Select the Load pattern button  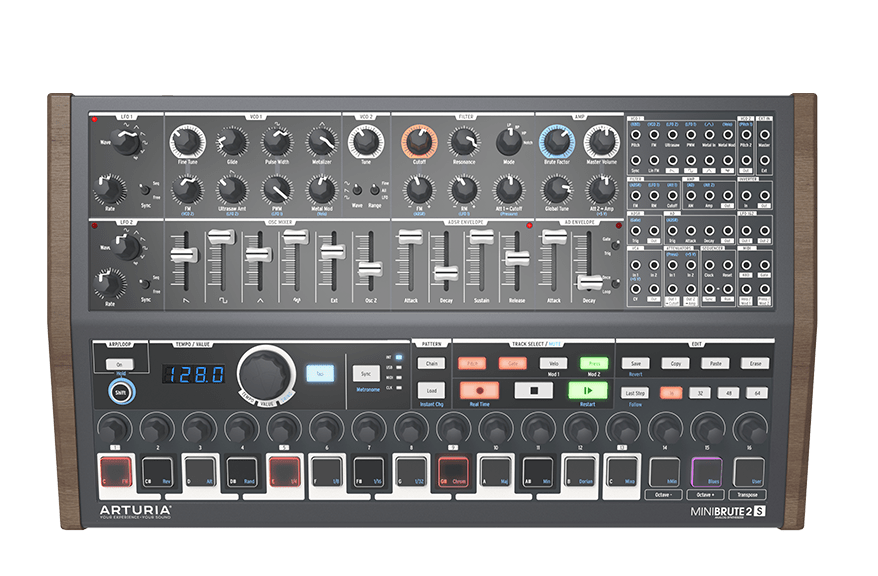pyautogui.click(x=431, y=391)
